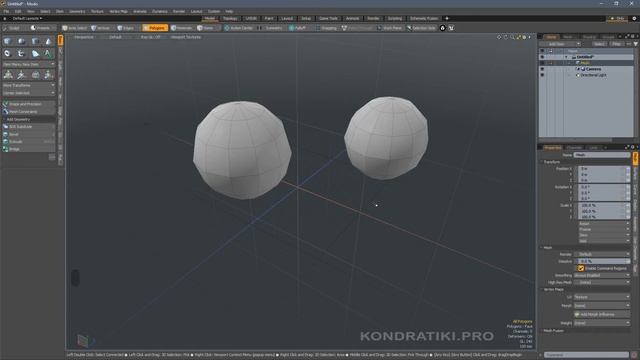Image resolution: width=640 pixels, height=360 pixels.
Task: Click the Bridge tool
Action: tap(29, 149)
